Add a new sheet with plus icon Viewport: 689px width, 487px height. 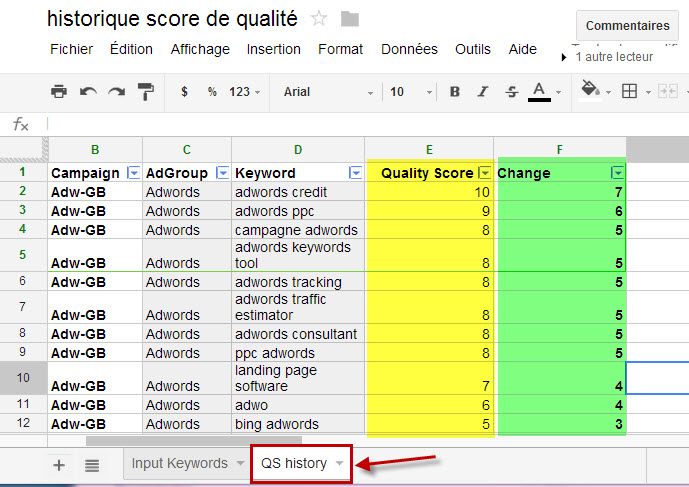59,465
